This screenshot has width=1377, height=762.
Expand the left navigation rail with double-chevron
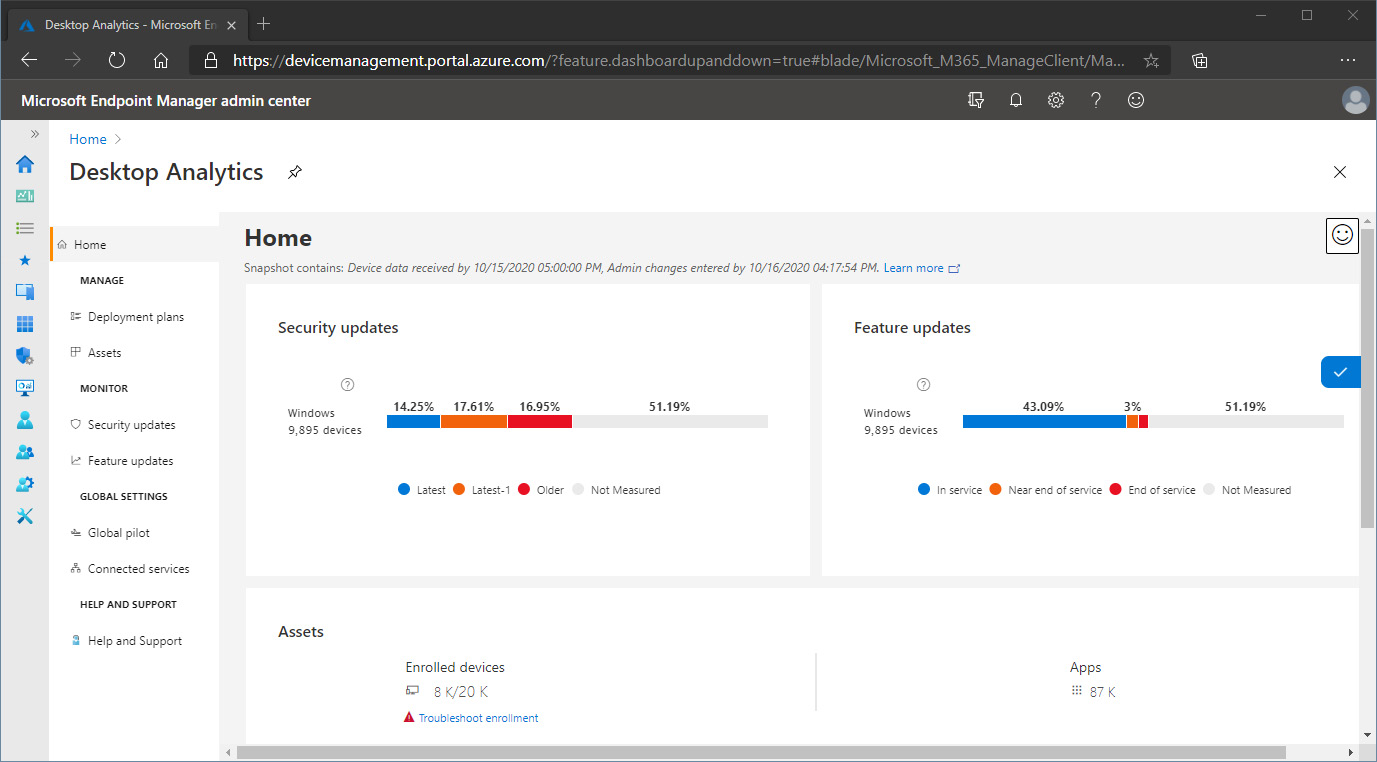tap(35, 134)
